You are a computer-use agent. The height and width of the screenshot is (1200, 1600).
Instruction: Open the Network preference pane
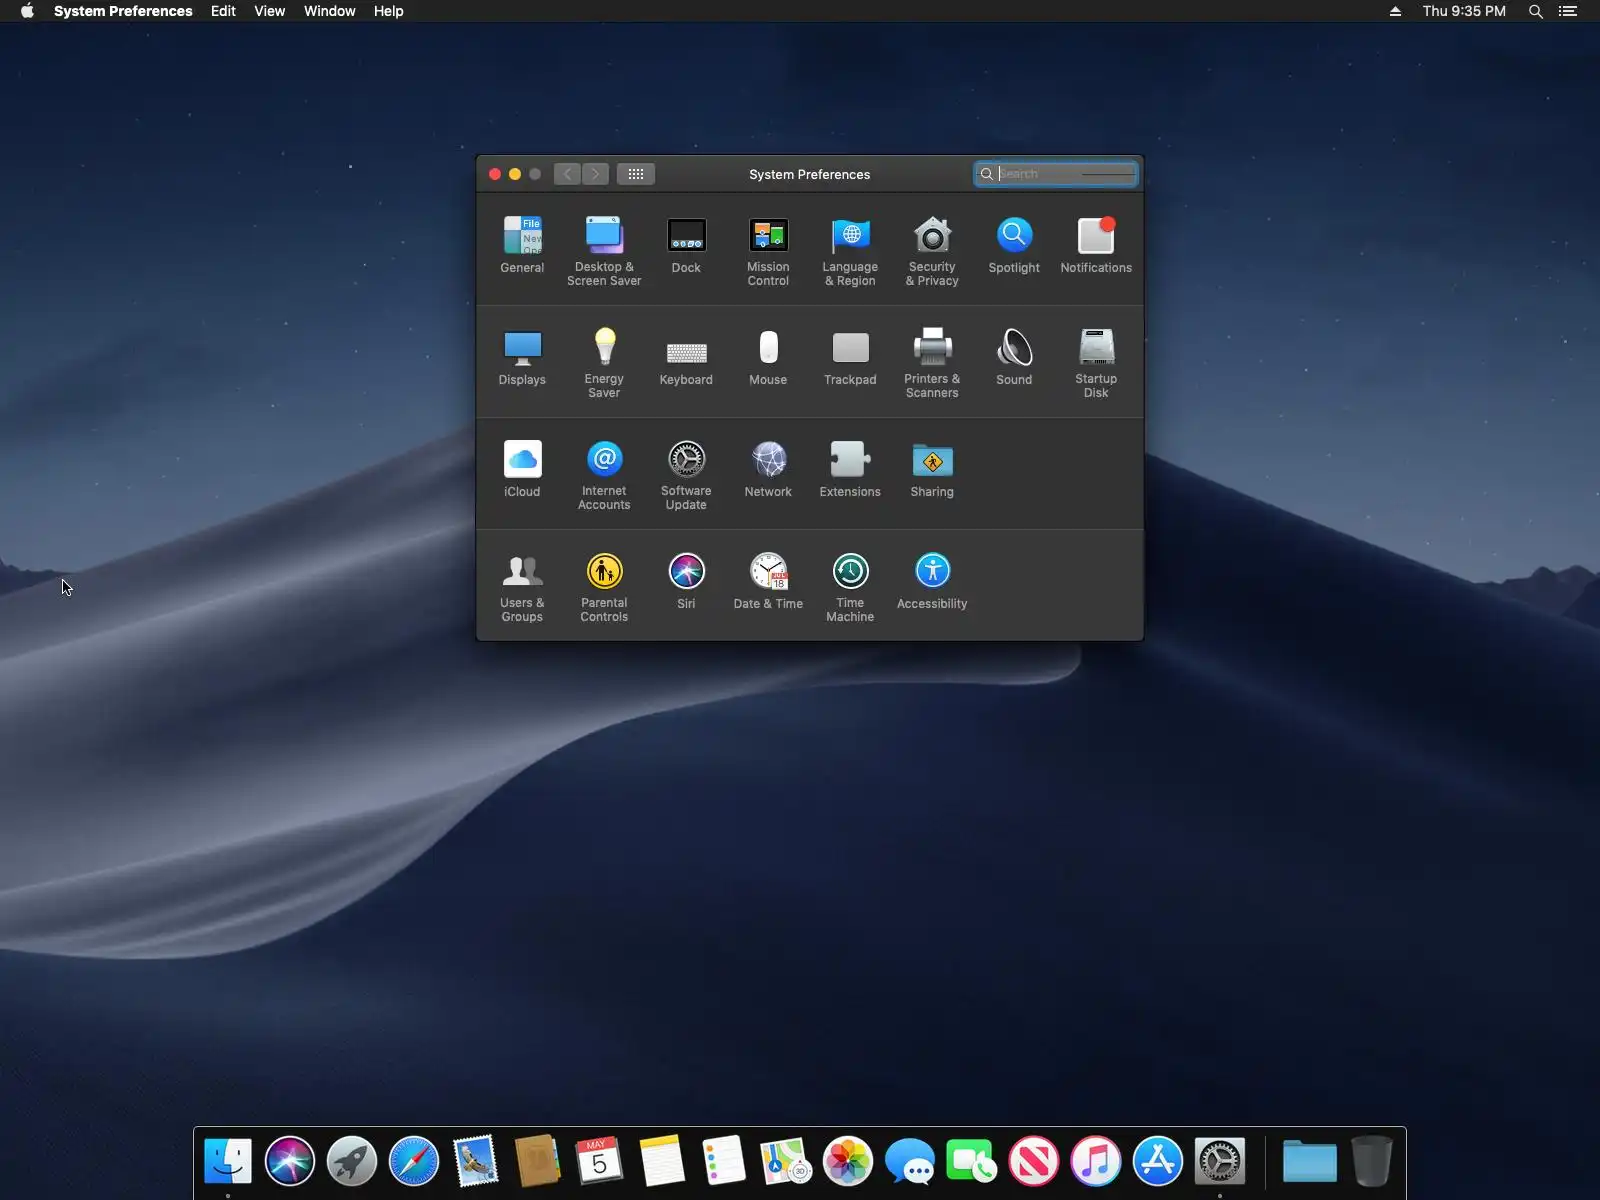768,469
